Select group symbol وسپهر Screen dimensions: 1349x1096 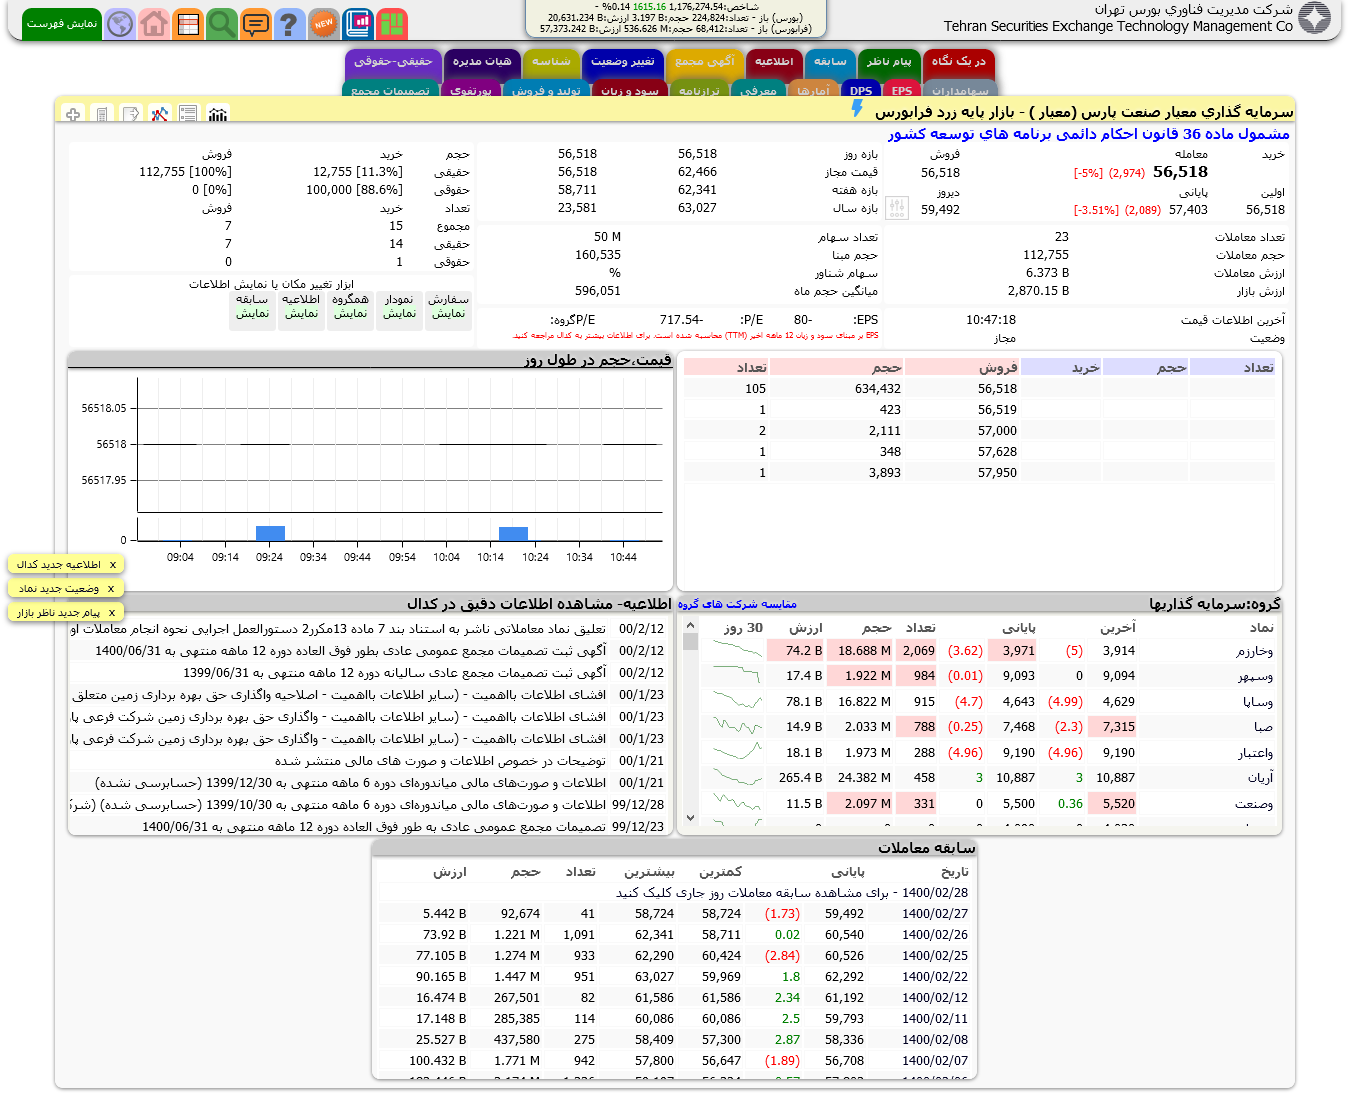(x=1257, y=676)
